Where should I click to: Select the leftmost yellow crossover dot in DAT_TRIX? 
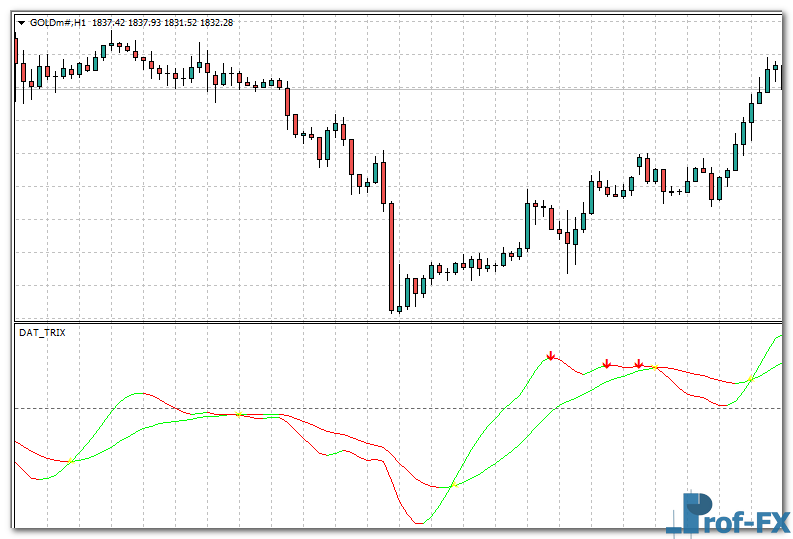74,461
